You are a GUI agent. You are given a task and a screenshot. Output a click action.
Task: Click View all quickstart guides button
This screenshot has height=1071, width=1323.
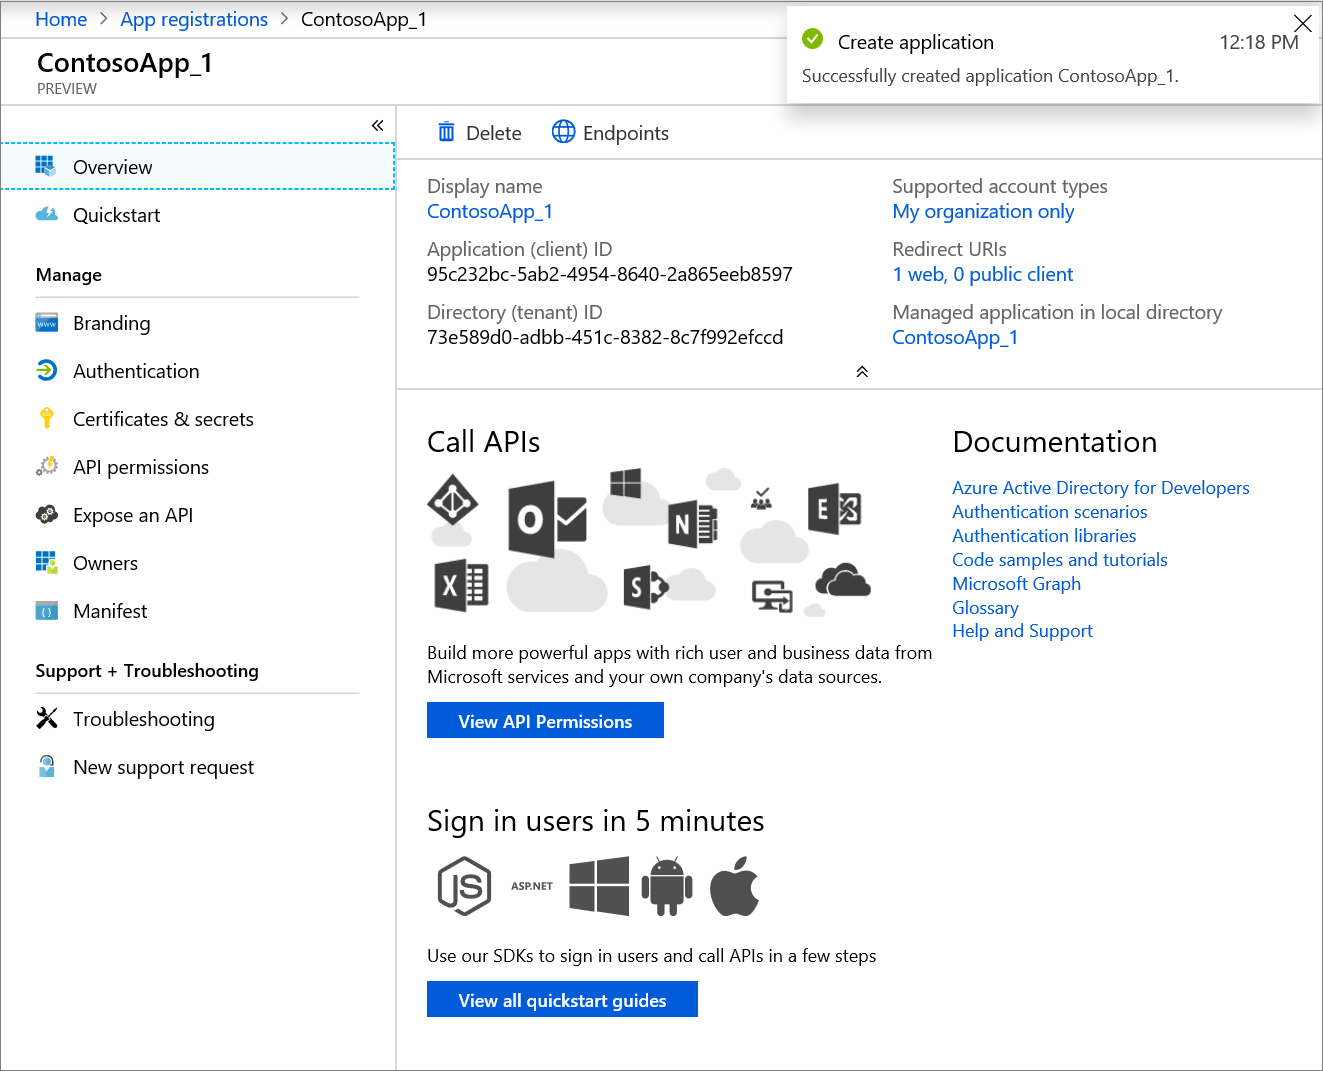tap(562, 999)
